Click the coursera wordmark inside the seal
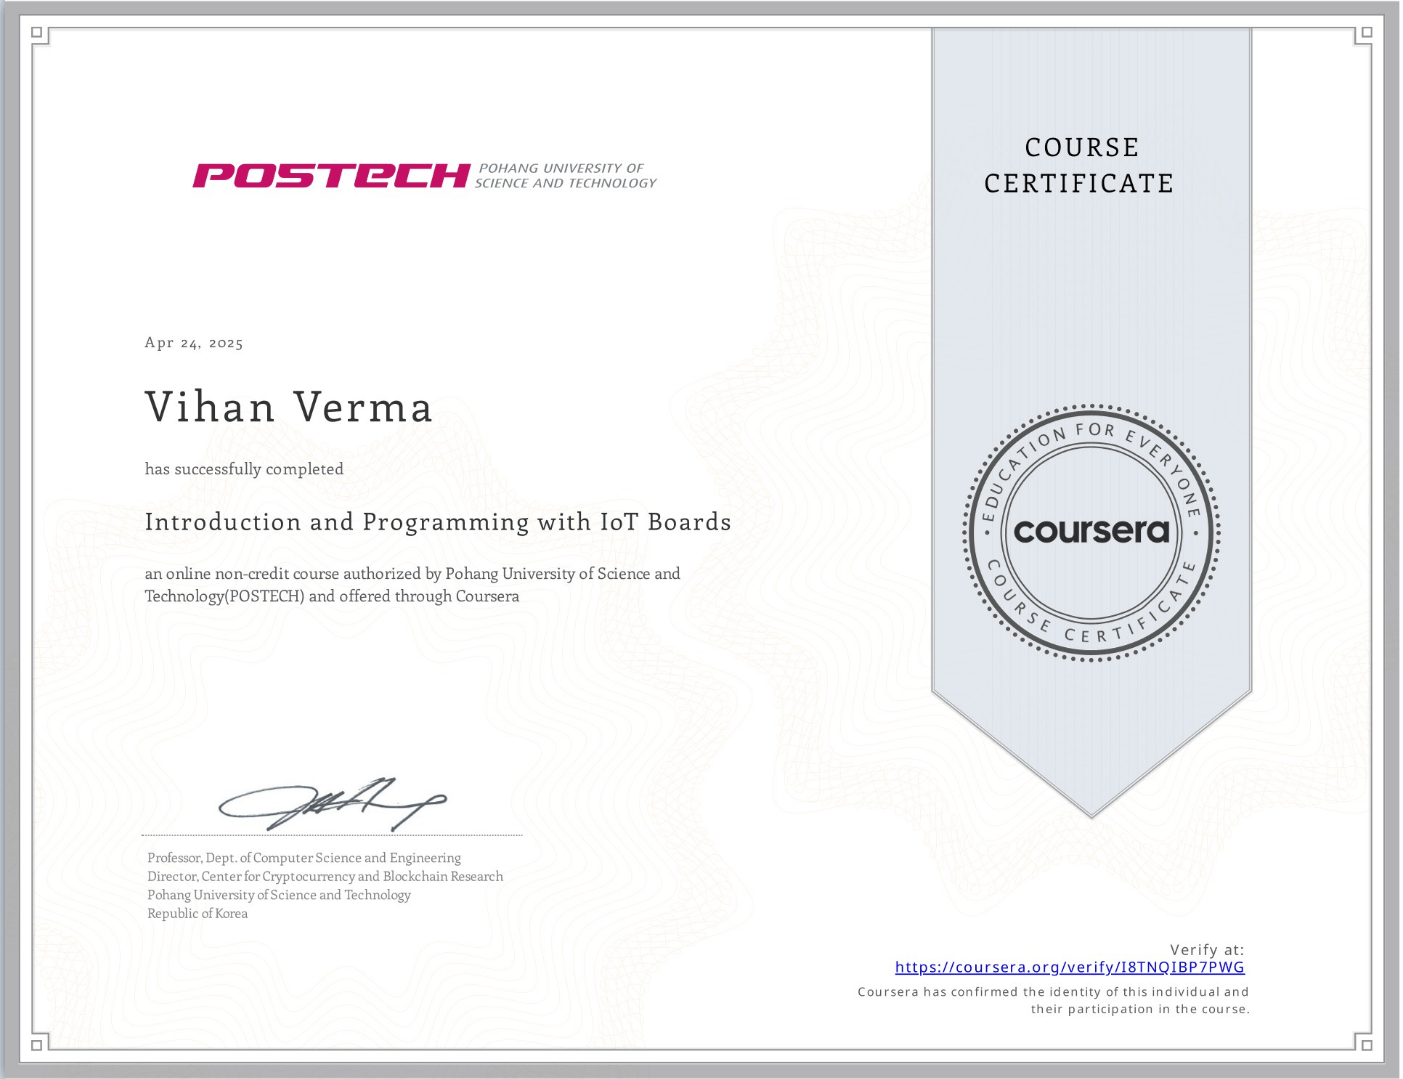 tap(1091, 531)
